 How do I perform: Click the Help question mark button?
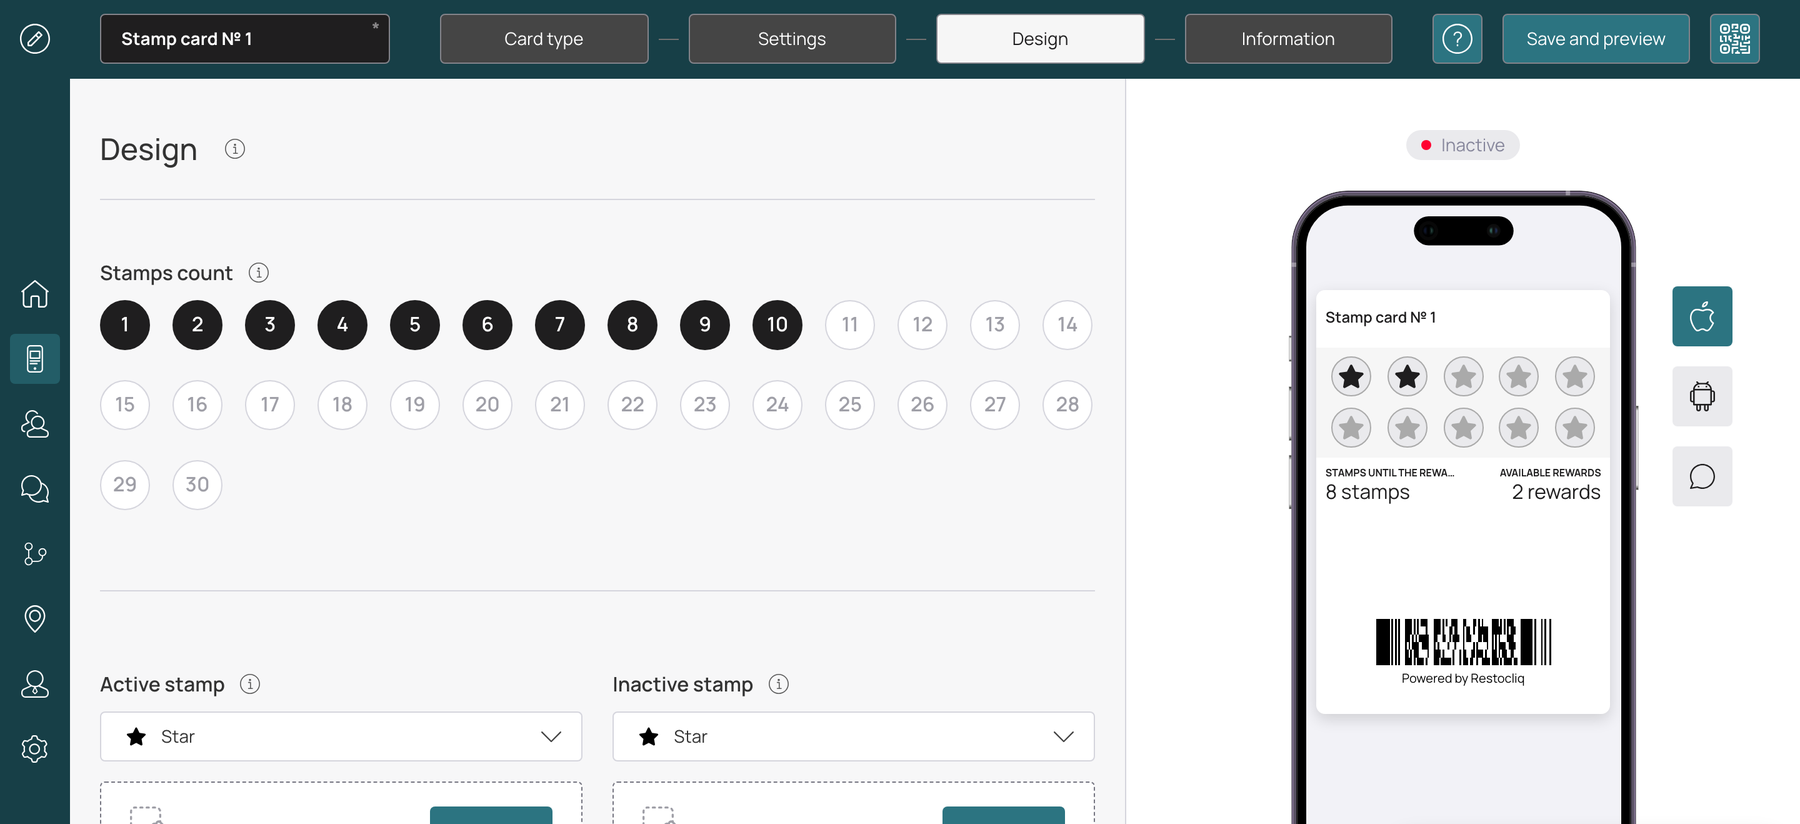(x=1457, y=39)
